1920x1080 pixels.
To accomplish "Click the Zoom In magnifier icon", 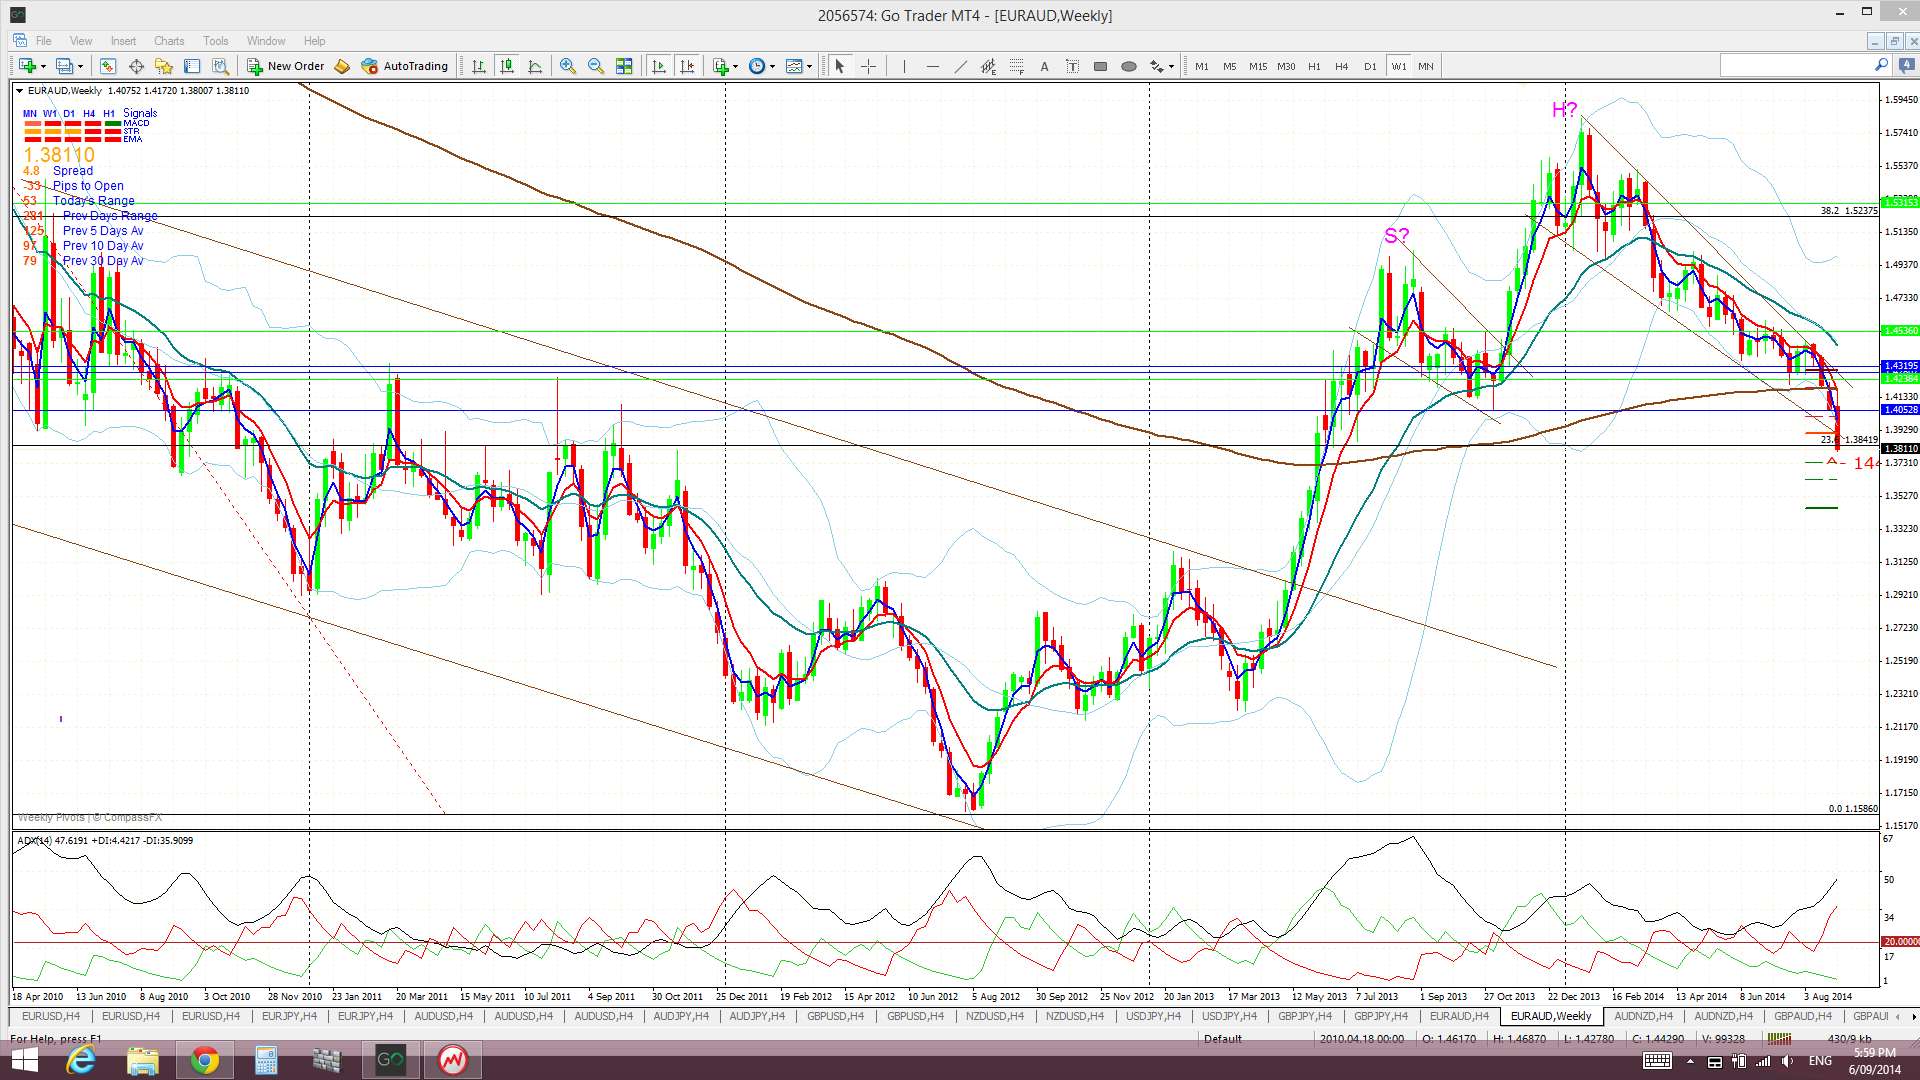I will click(x=568, y=66).
